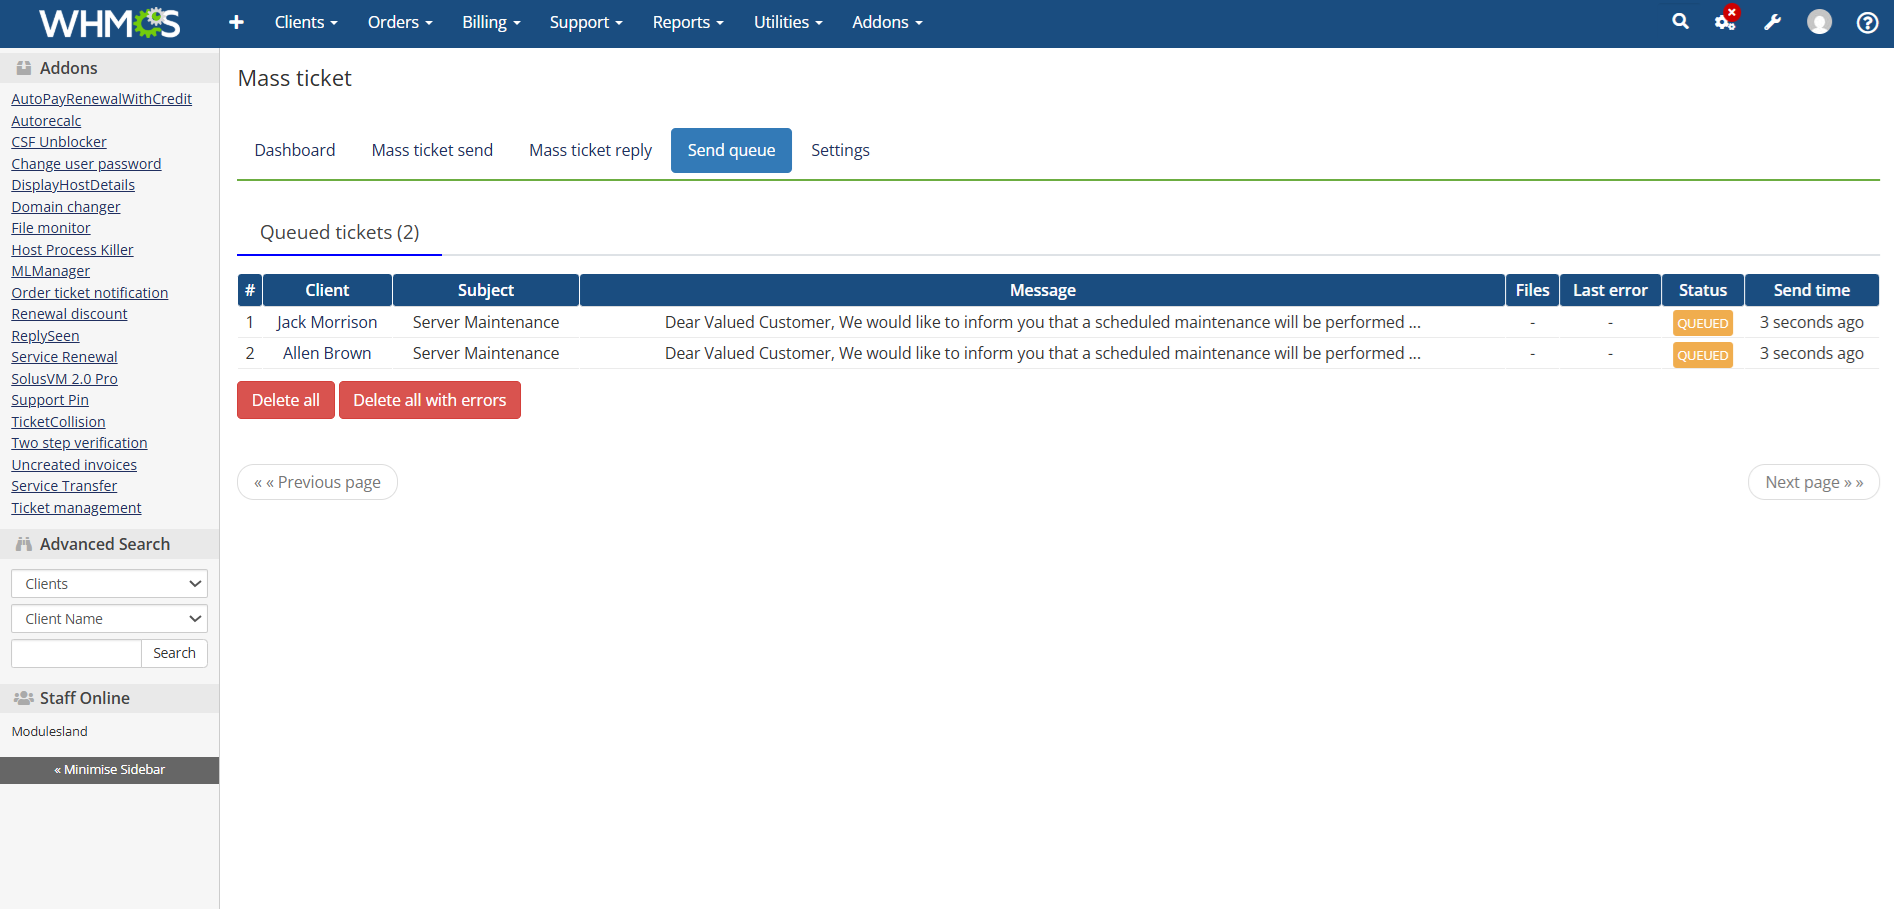Open MLManager link
1894x909 pixels.
pyautogui.click(x=51, y=271)
